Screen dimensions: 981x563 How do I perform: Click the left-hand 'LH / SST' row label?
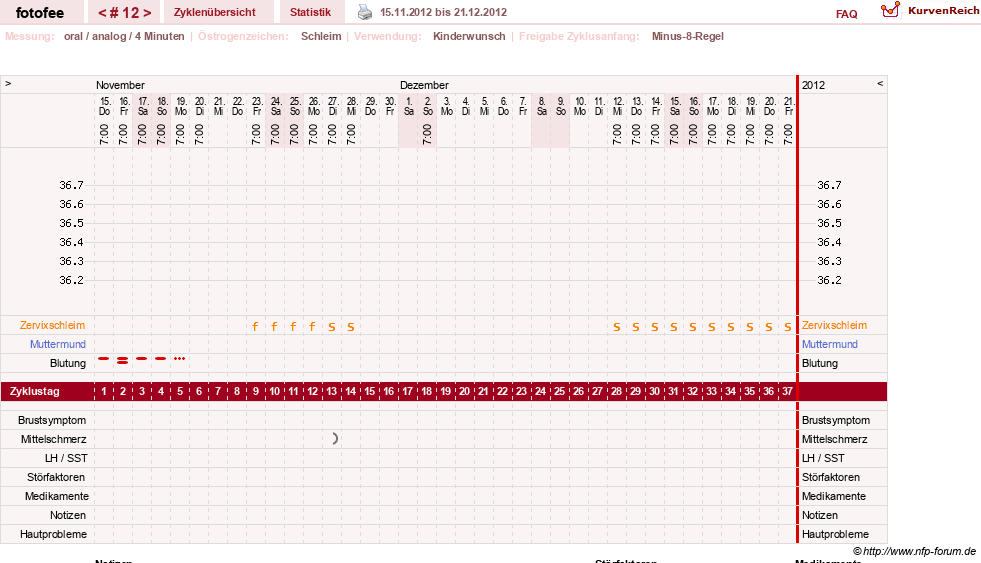(x=66, y=458)
